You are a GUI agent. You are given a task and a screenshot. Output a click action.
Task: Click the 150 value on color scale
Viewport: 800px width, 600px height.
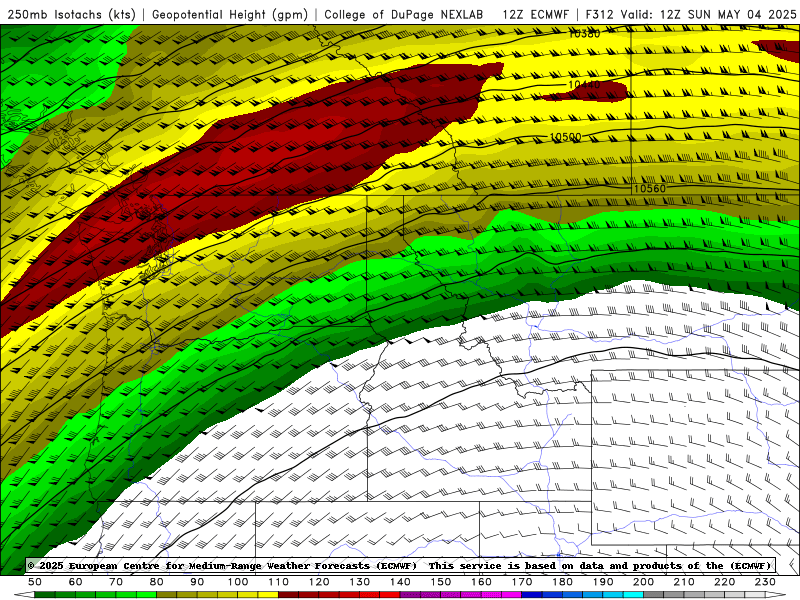(x=441, y=582)
